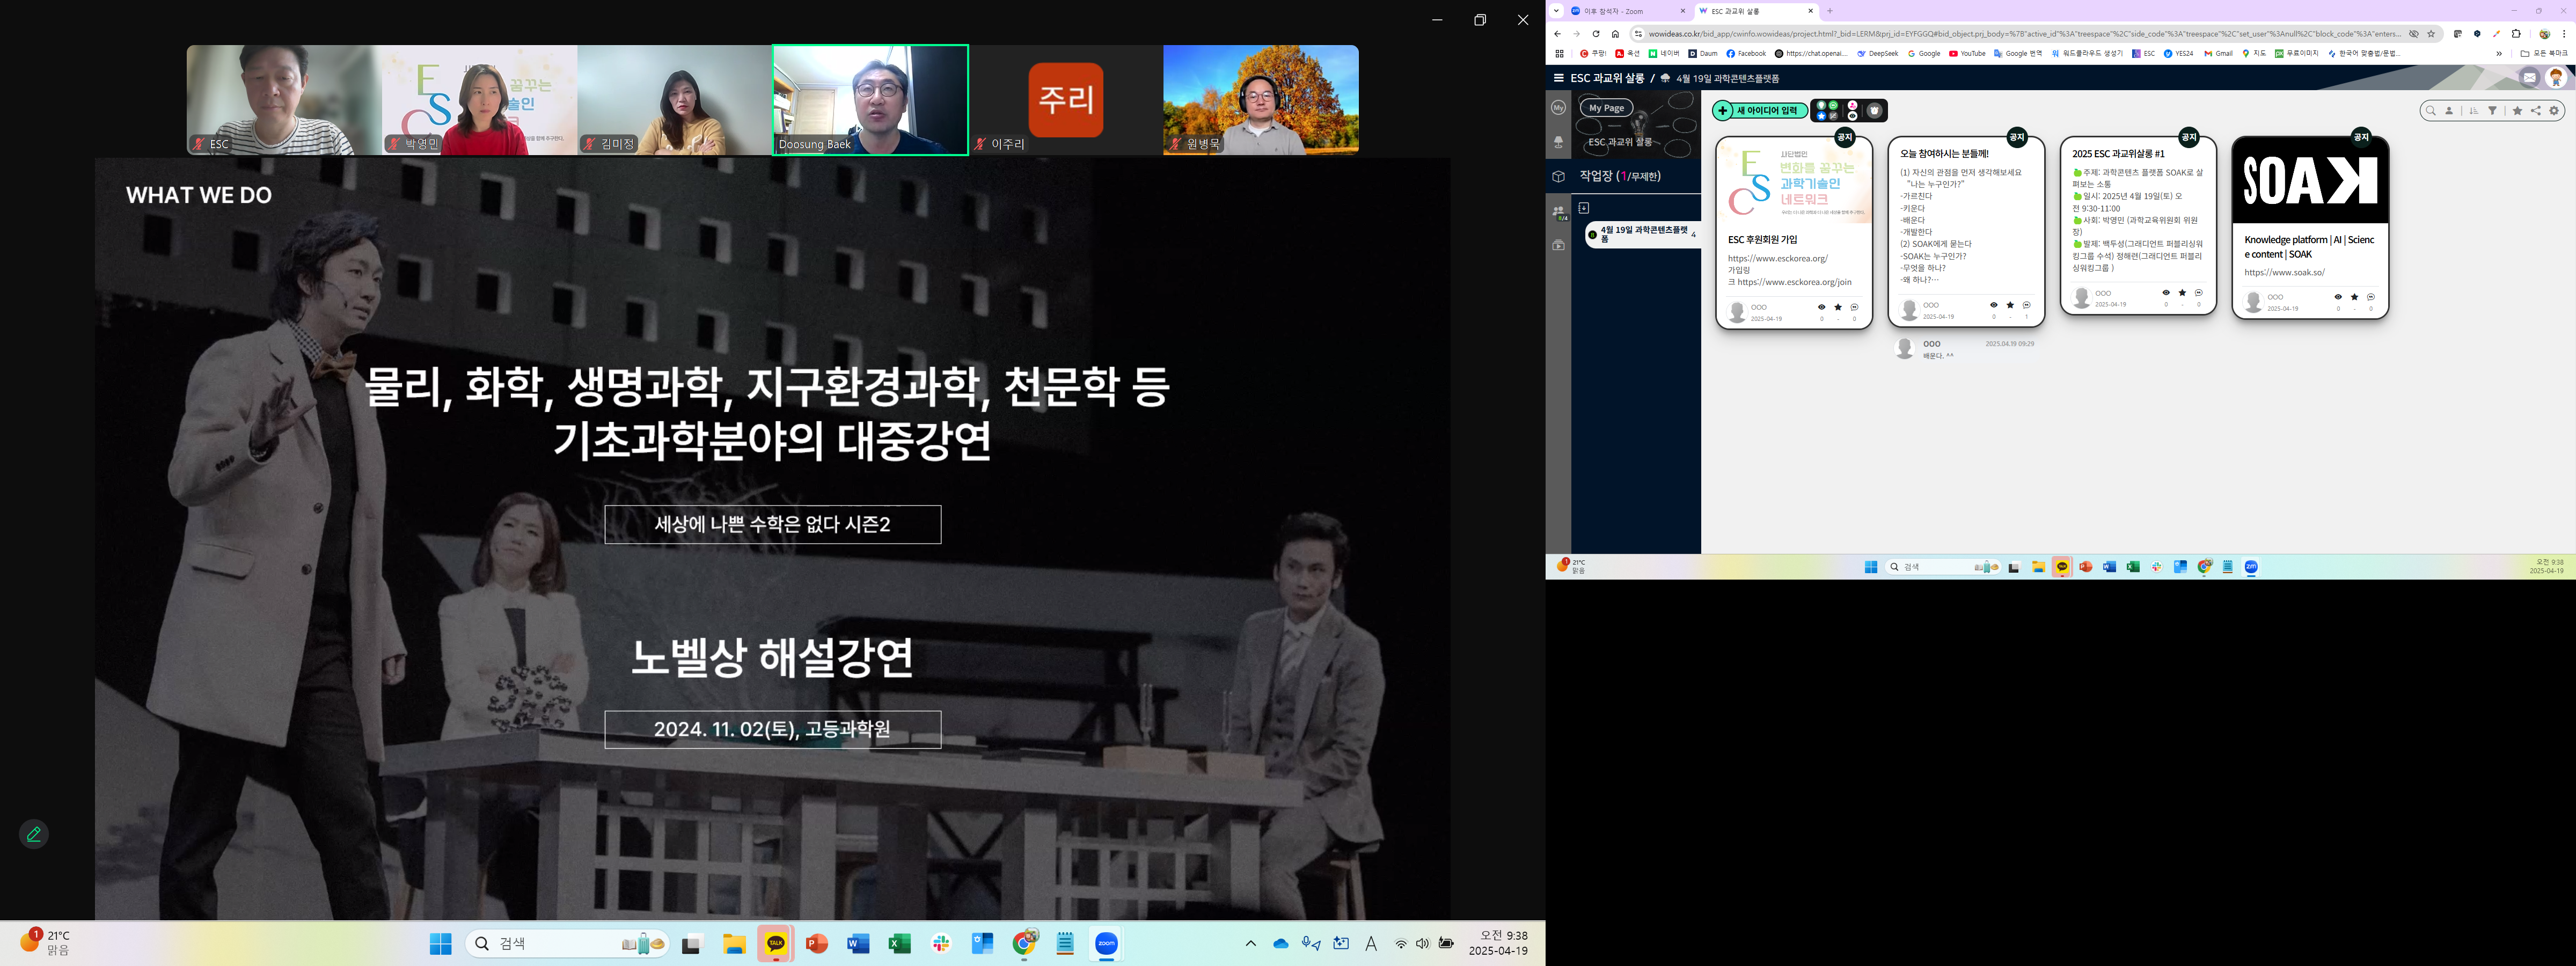Image resolution: width=2576 pixels, height=966 pixels.
Task: Open the filter funnel icon
Action: [2492, 111]
